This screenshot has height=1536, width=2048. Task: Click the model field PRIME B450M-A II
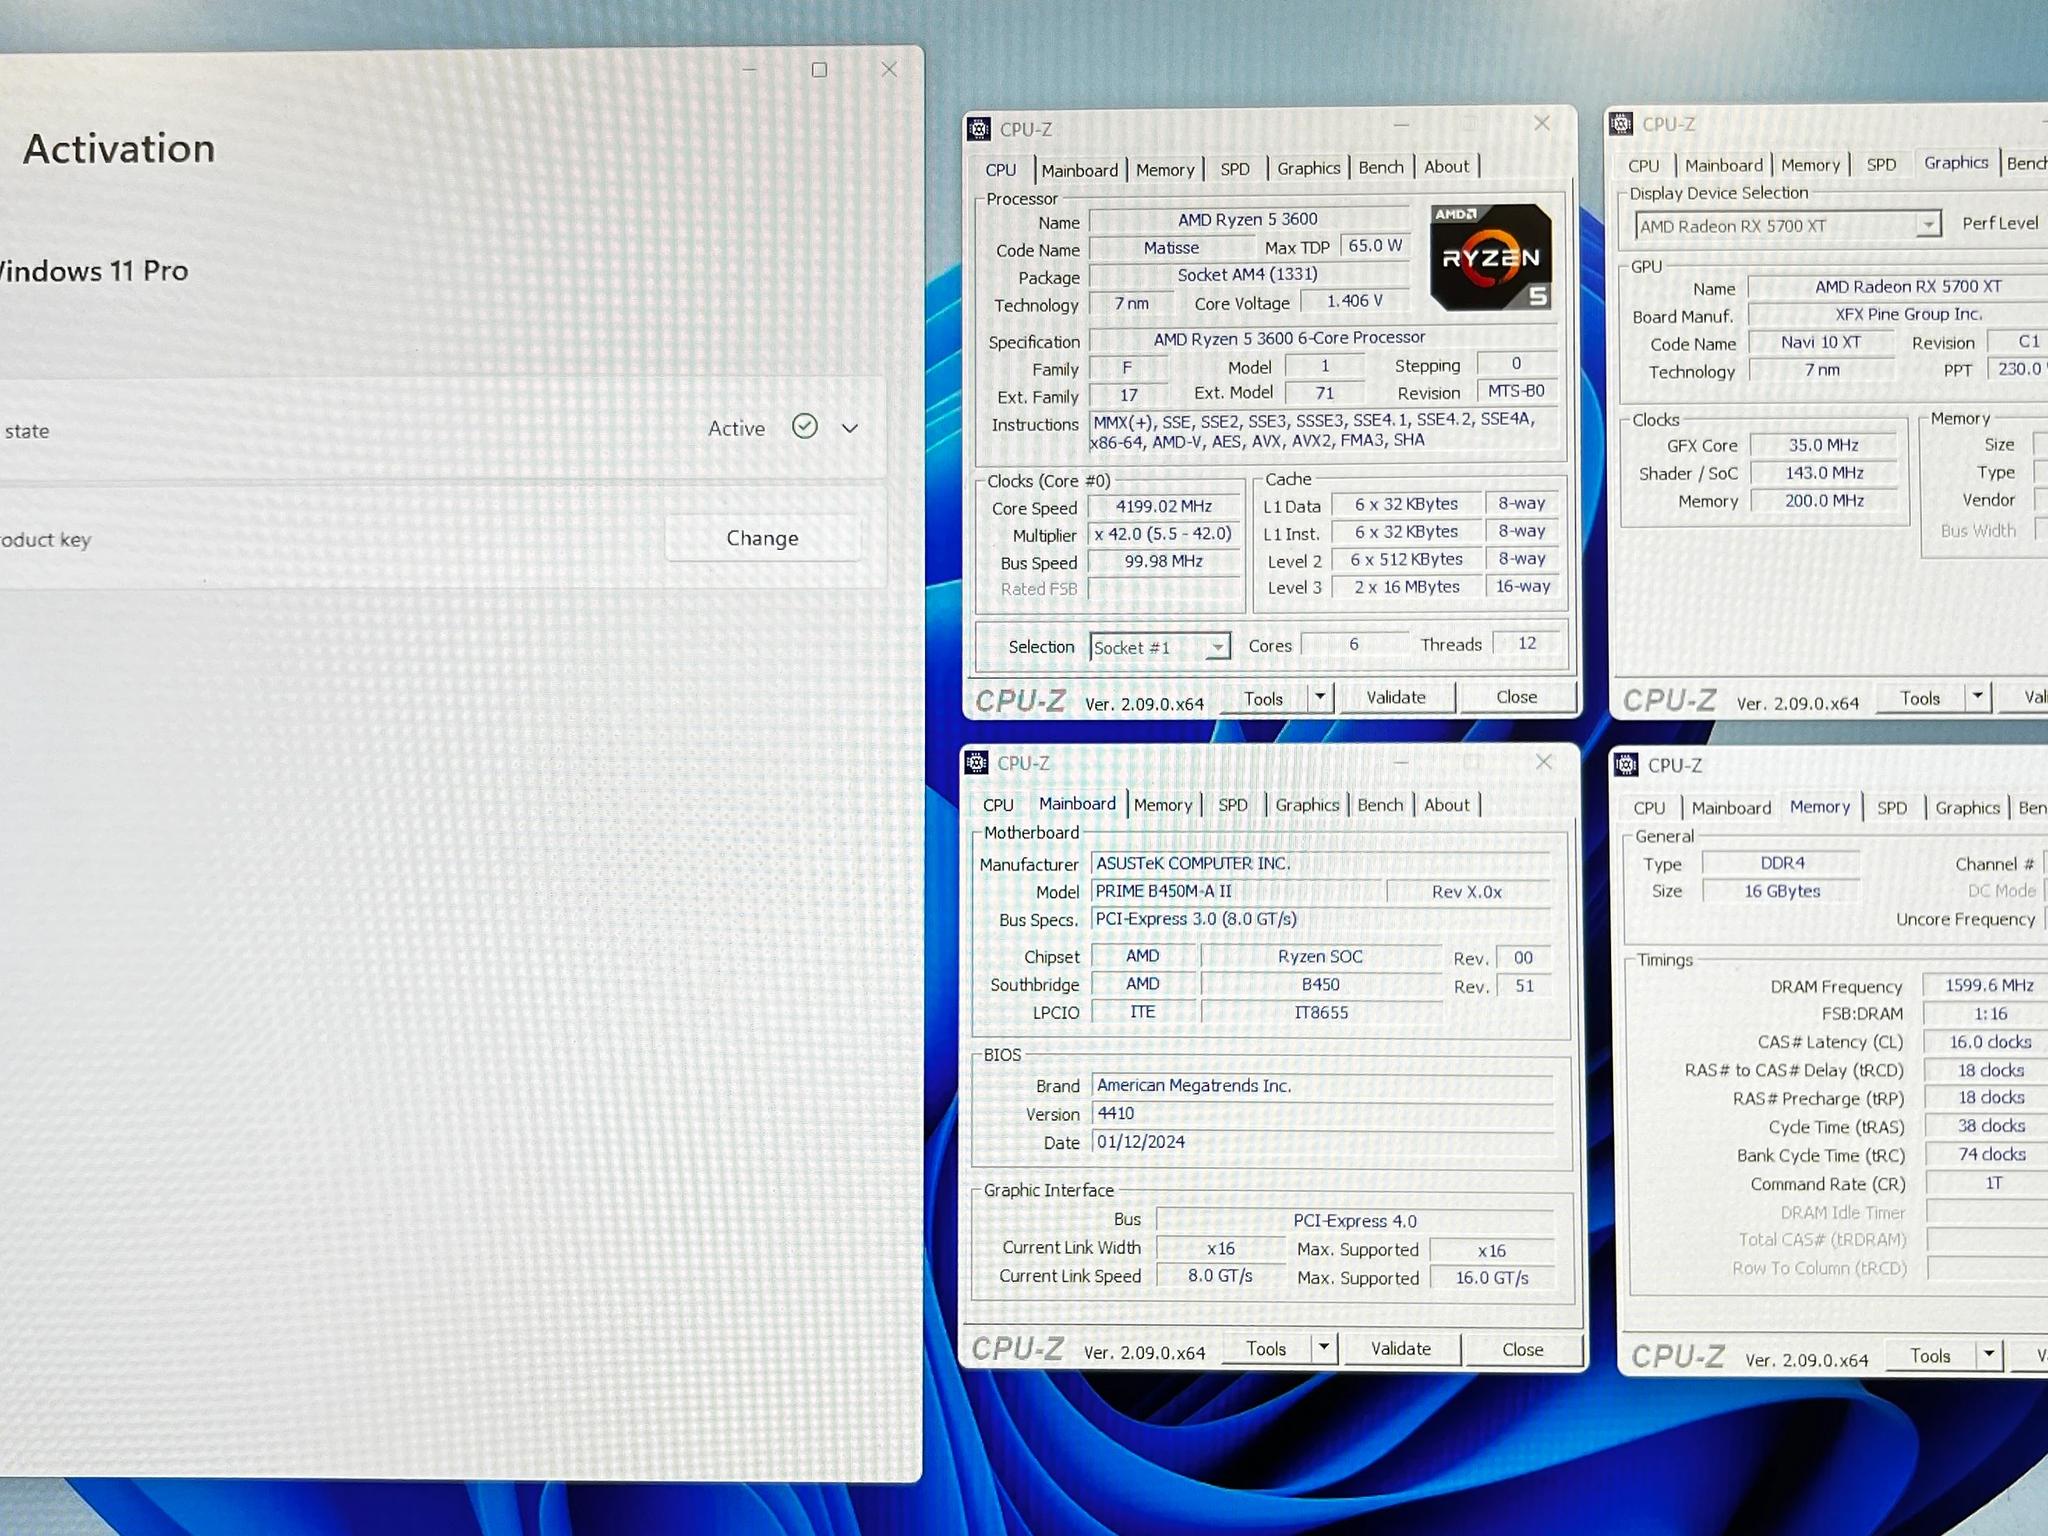(x=1238, y=891)
